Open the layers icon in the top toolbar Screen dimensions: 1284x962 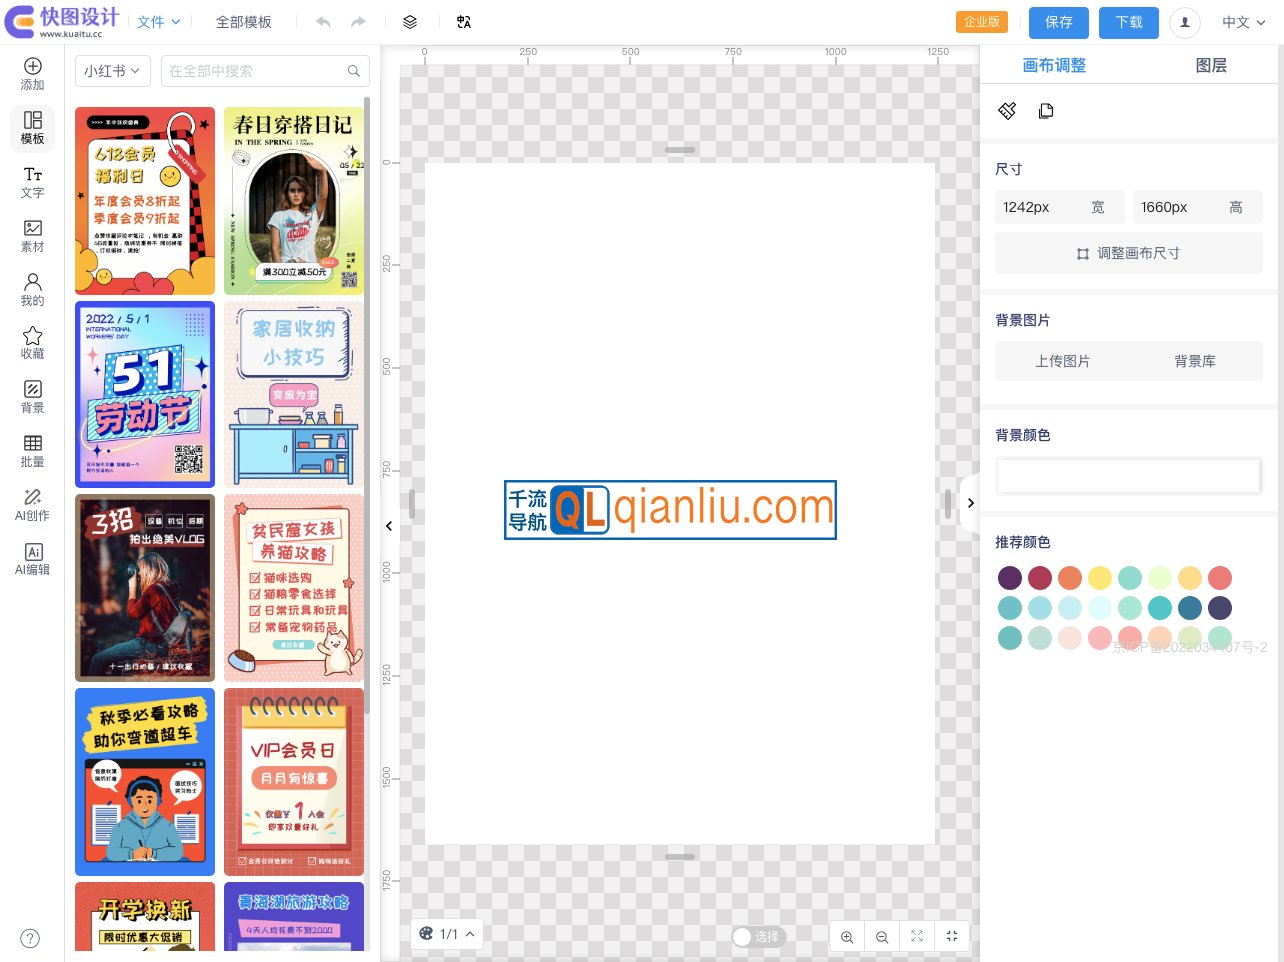coord(409,21)
